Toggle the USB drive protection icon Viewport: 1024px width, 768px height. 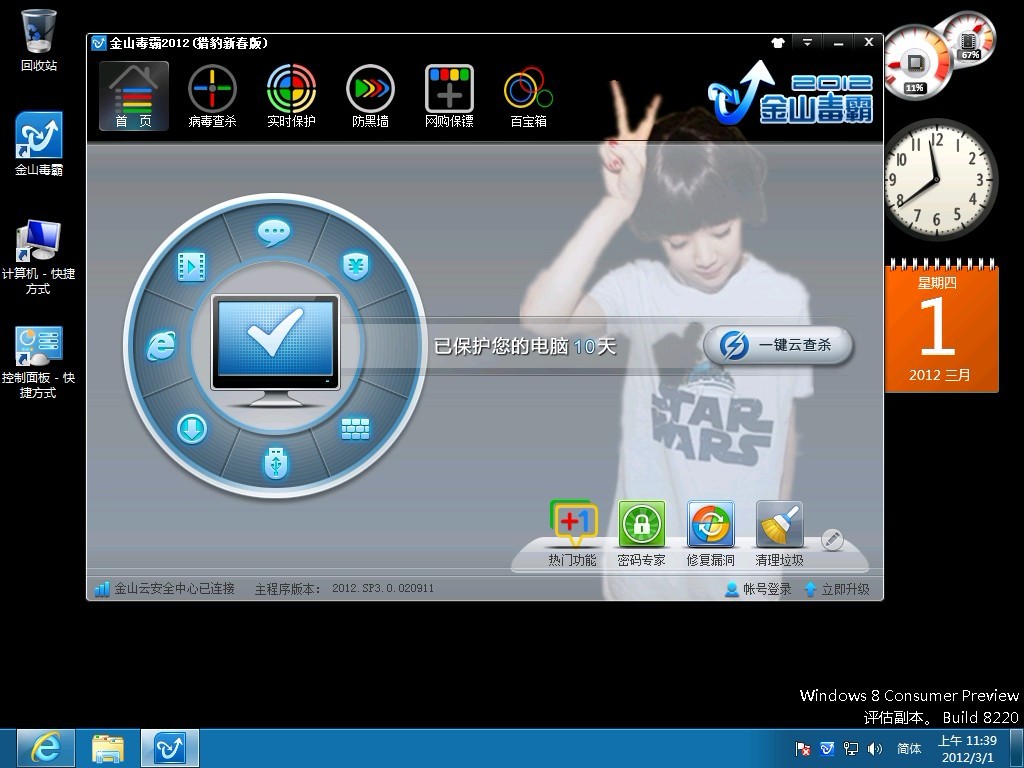(274, 461)
